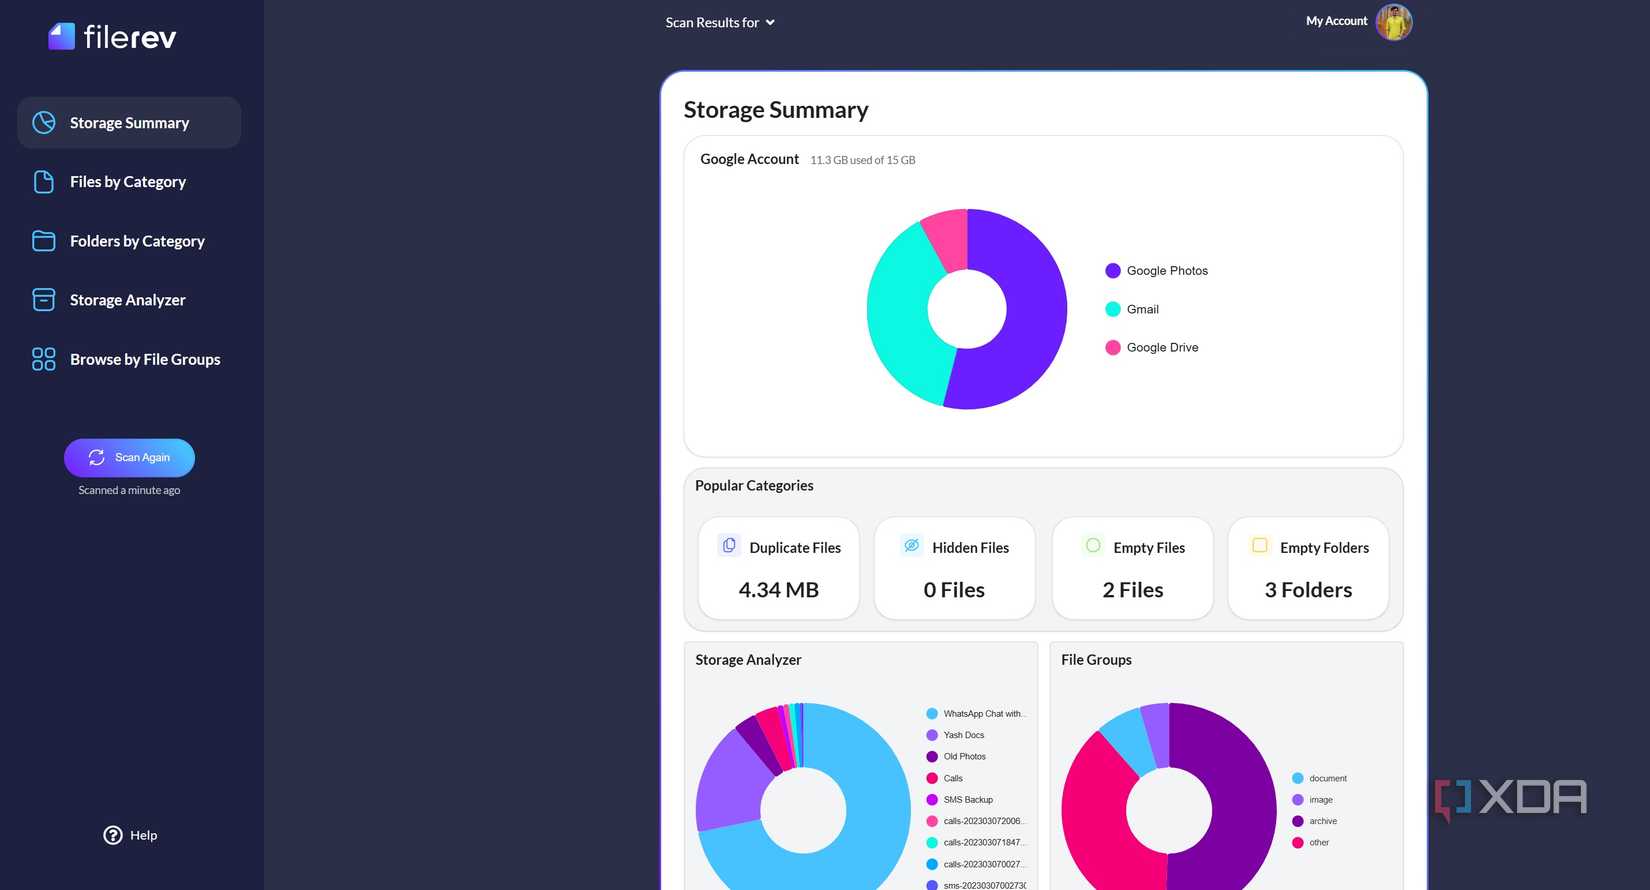1650x890 pixels.
Task: Open the Hidden Files 0 Files card
Action: pos(955,568)
